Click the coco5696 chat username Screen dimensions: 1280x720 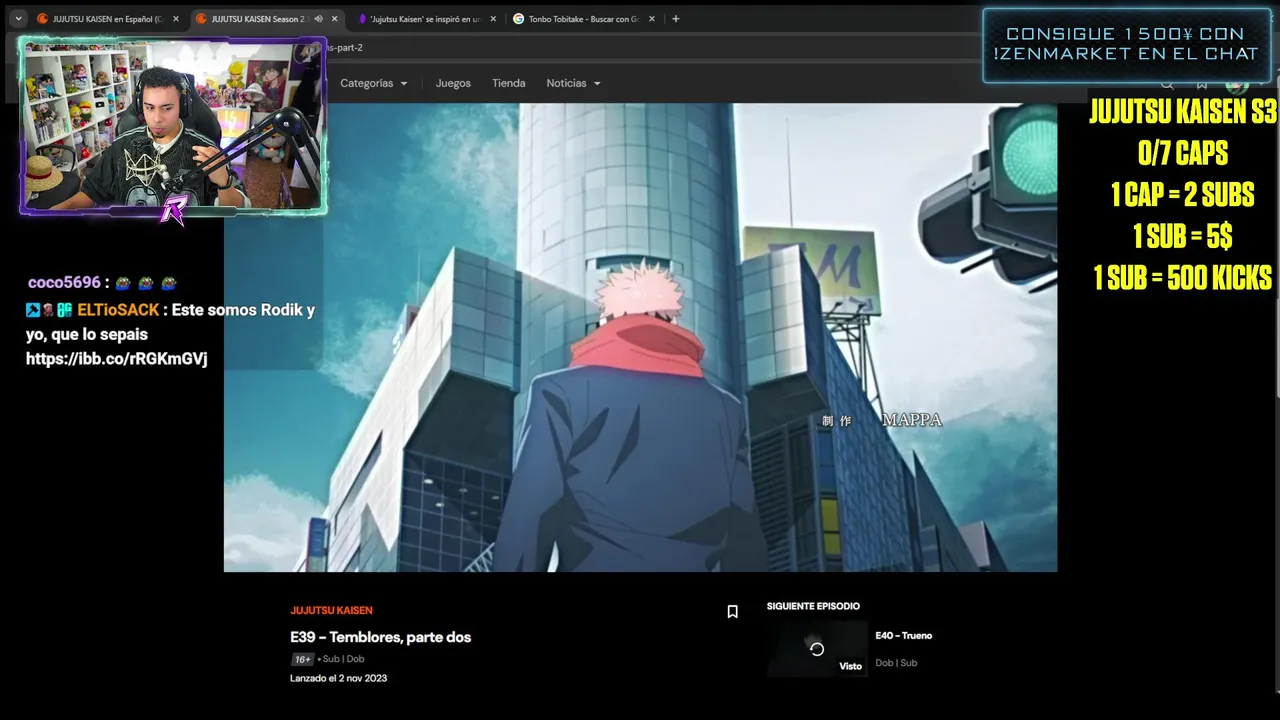pos(64,283)
